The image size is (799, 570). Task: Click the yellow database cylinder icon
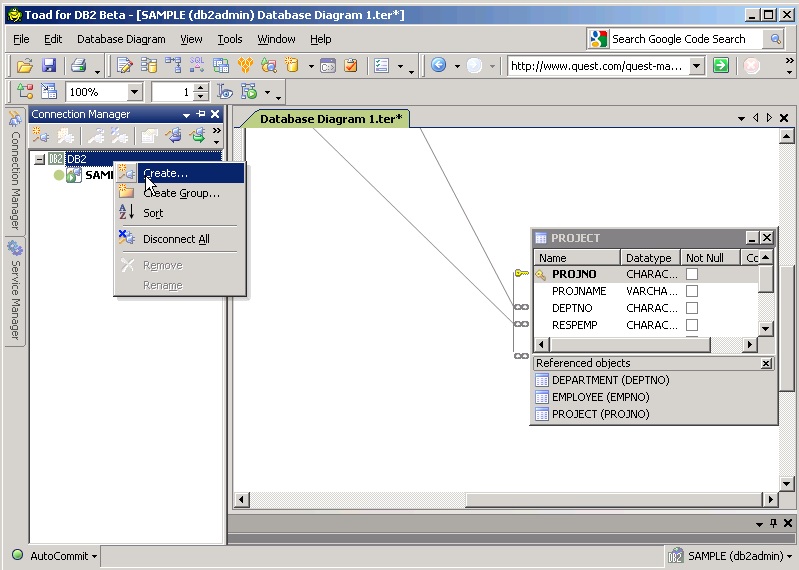coord(292,65)
